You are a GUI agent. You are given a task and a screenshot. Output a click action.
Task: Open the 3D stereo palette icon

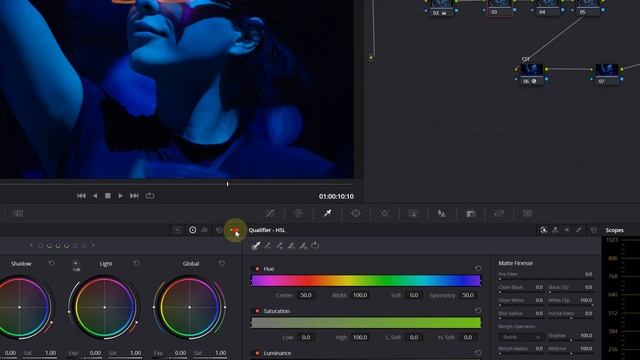(527, 213)
